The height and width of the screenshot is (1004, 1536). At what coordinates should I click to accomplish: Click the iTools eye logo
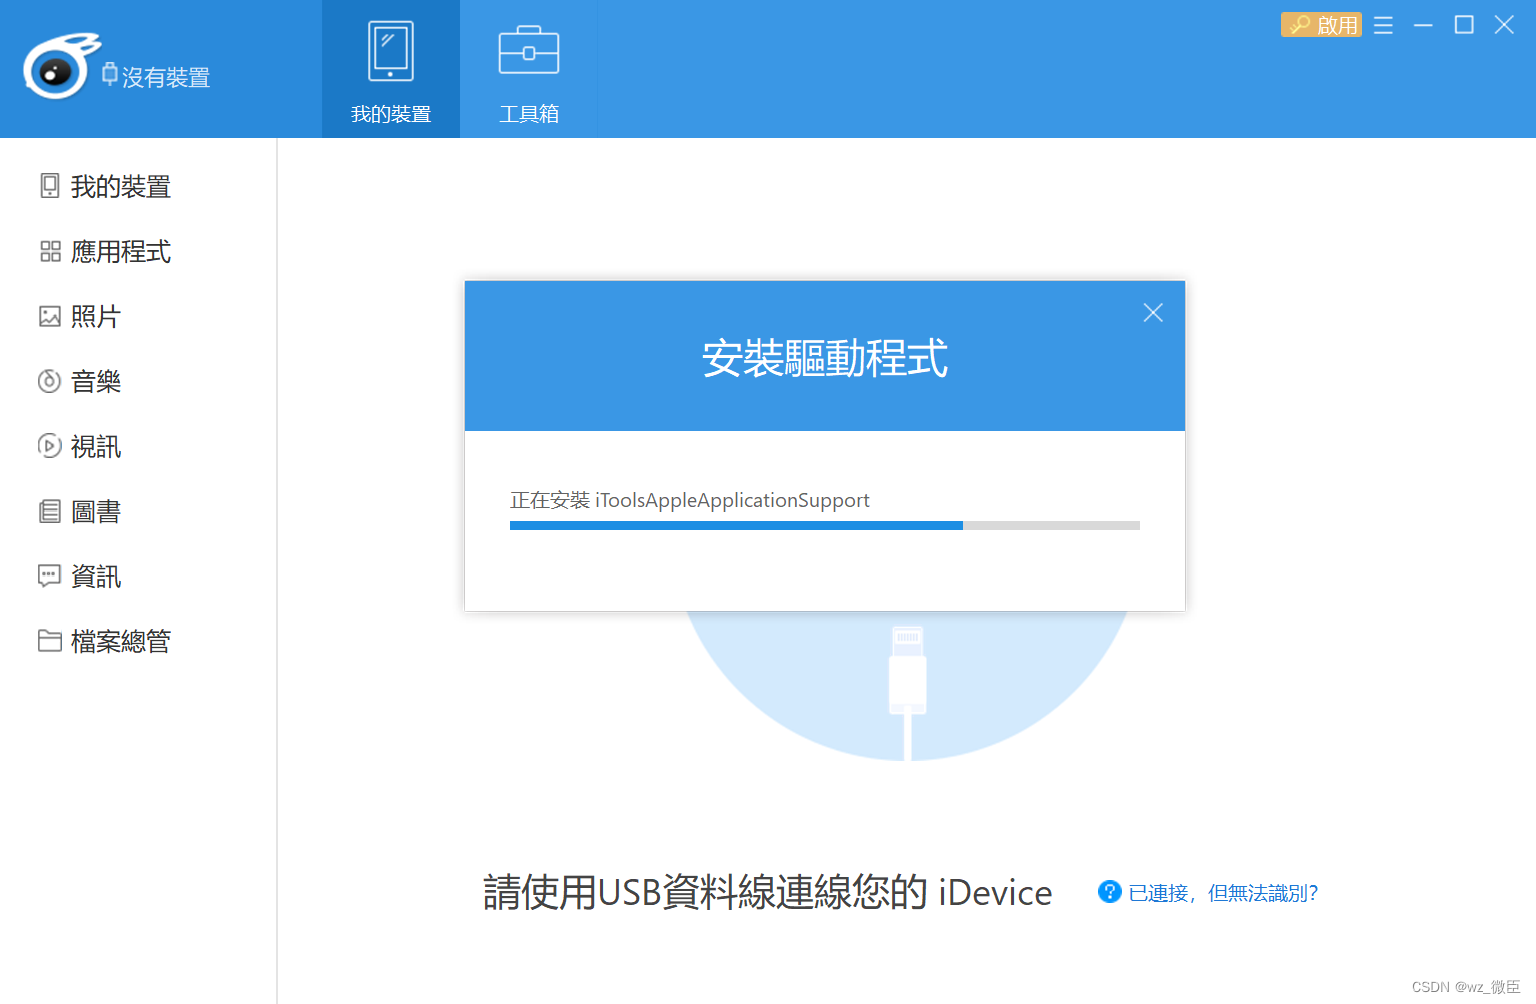(61, 66)
